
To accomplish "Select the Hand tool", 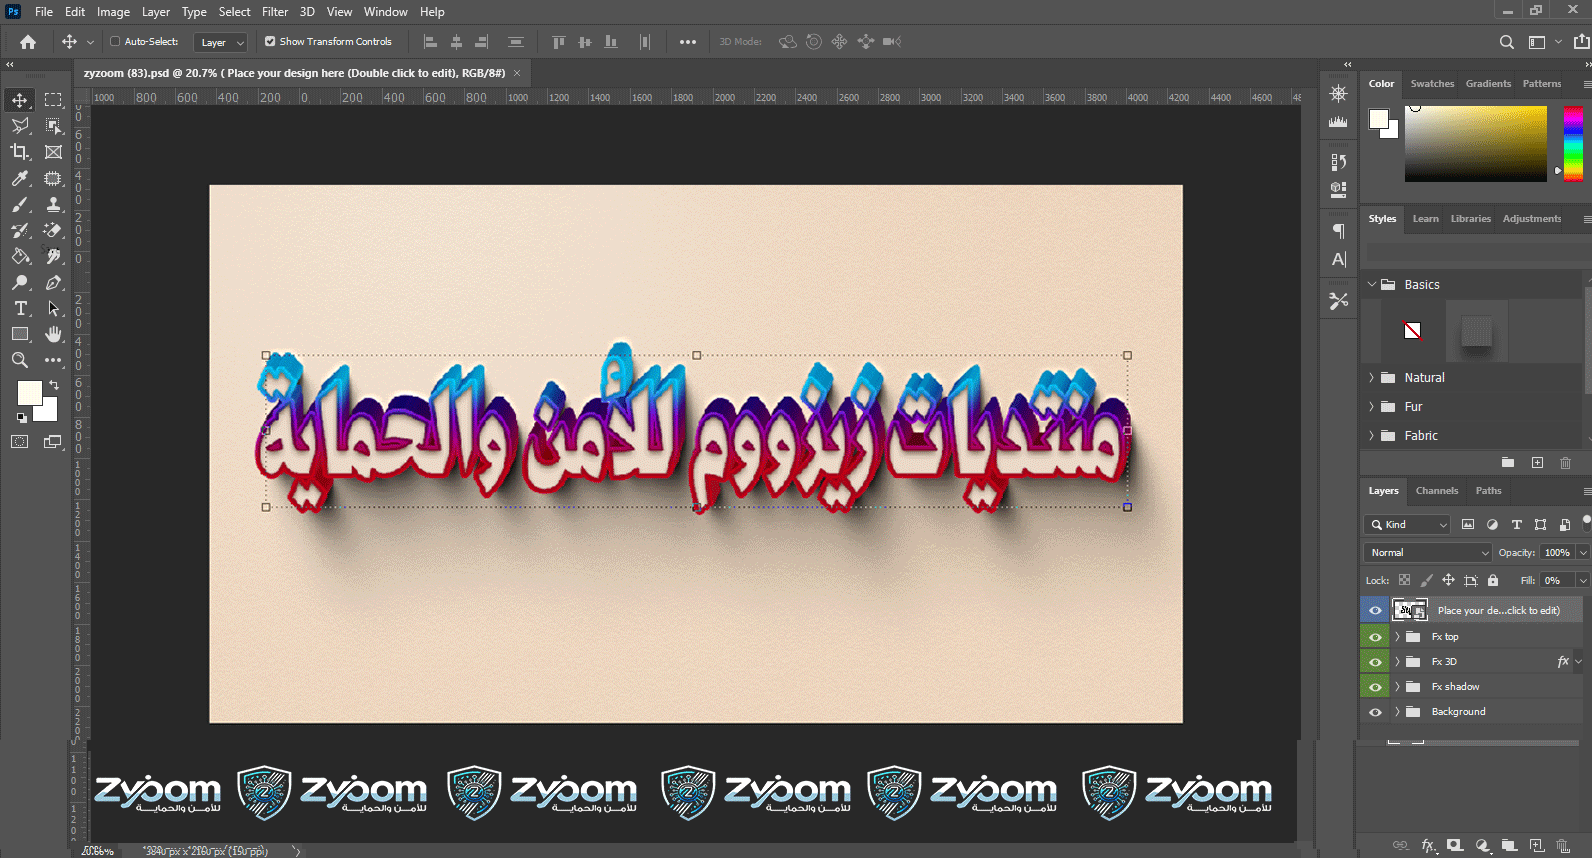I will [53, 334].
